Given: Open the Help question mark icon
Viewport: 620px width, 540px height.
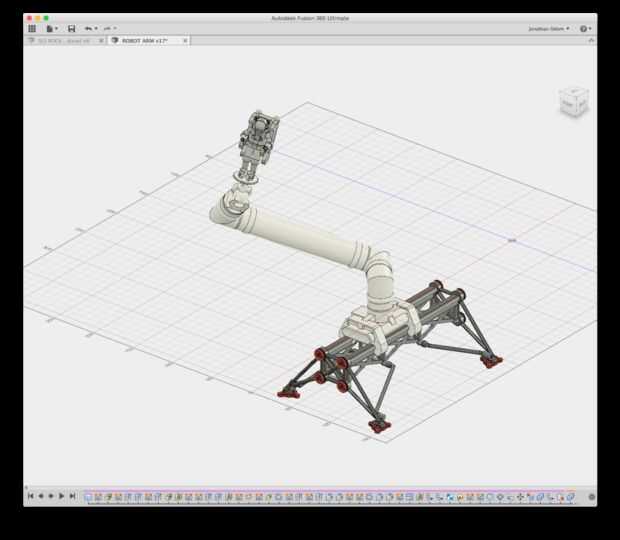Looking at the screenshot, I should (583, 28).
